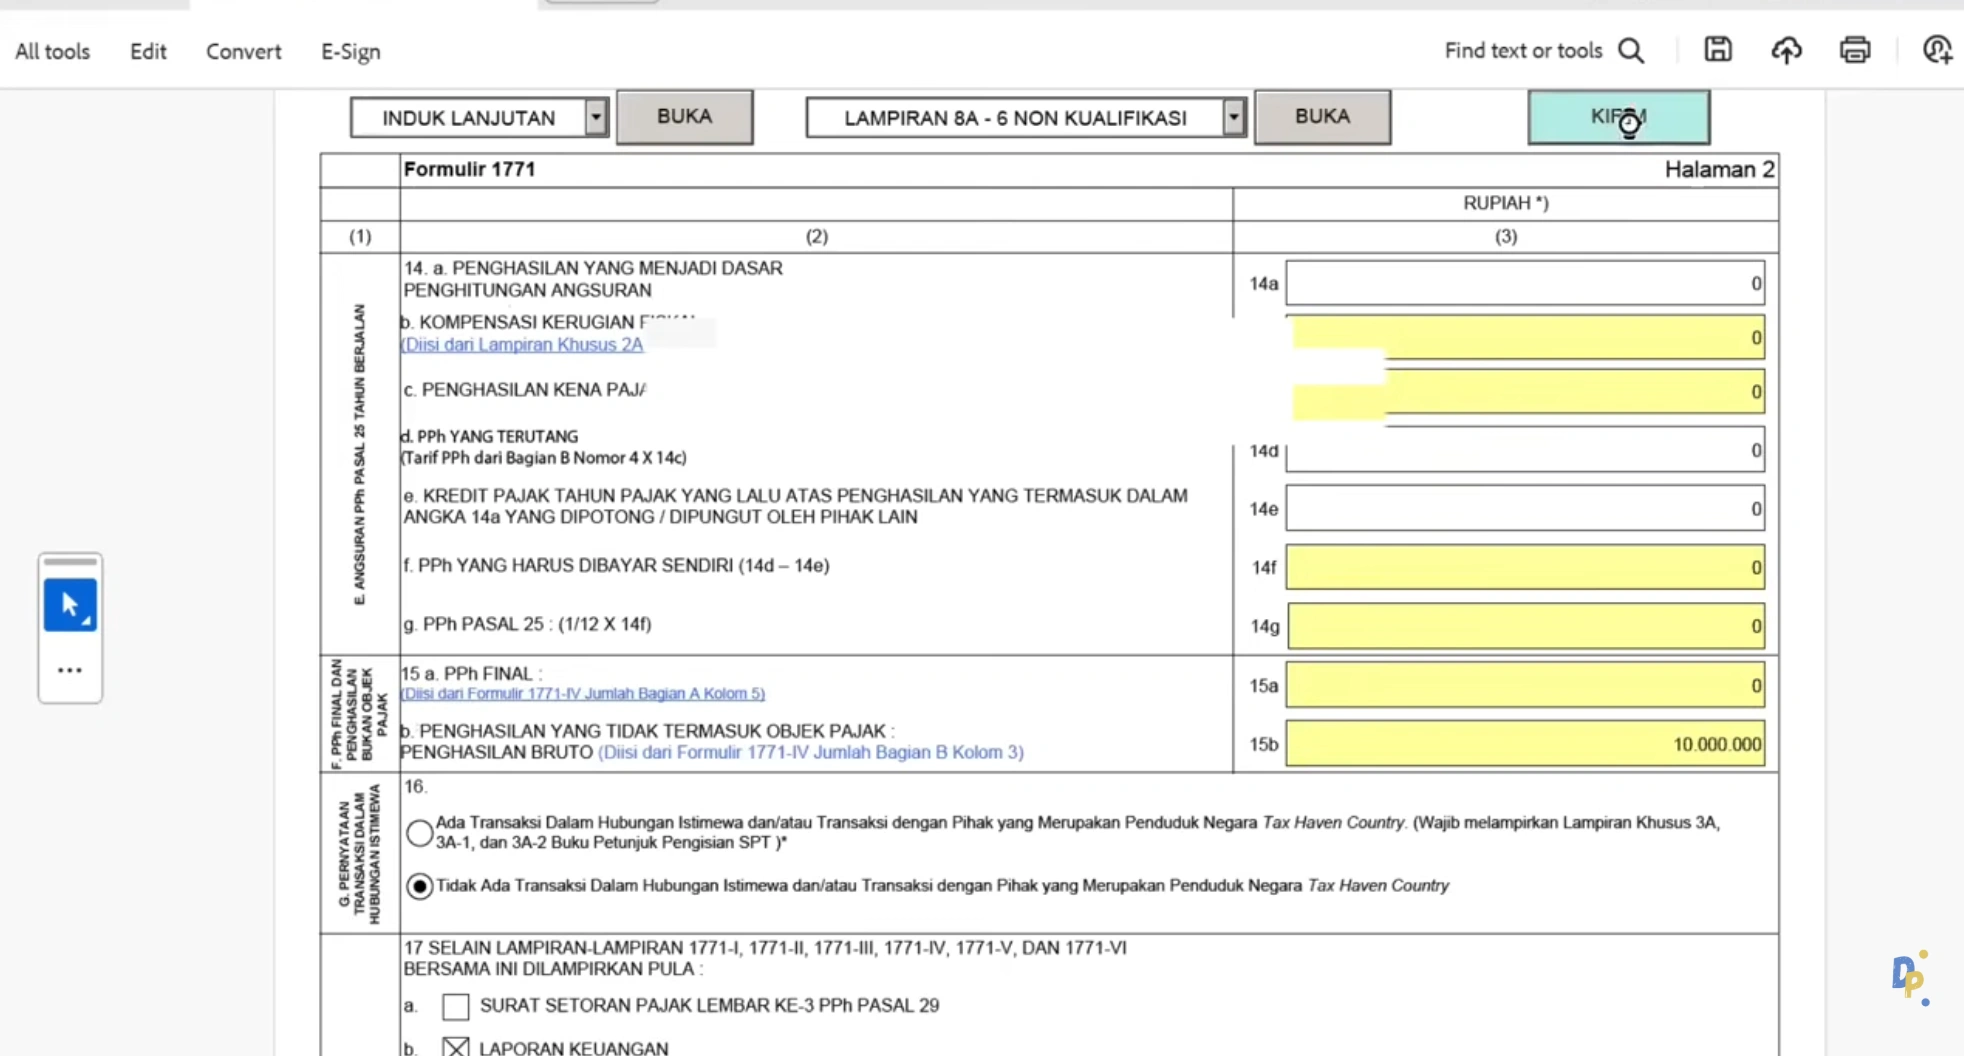
Task: Check Surat Setoran Pajak Lembar Ke-3 box
Action: (x=456, y=1006)
